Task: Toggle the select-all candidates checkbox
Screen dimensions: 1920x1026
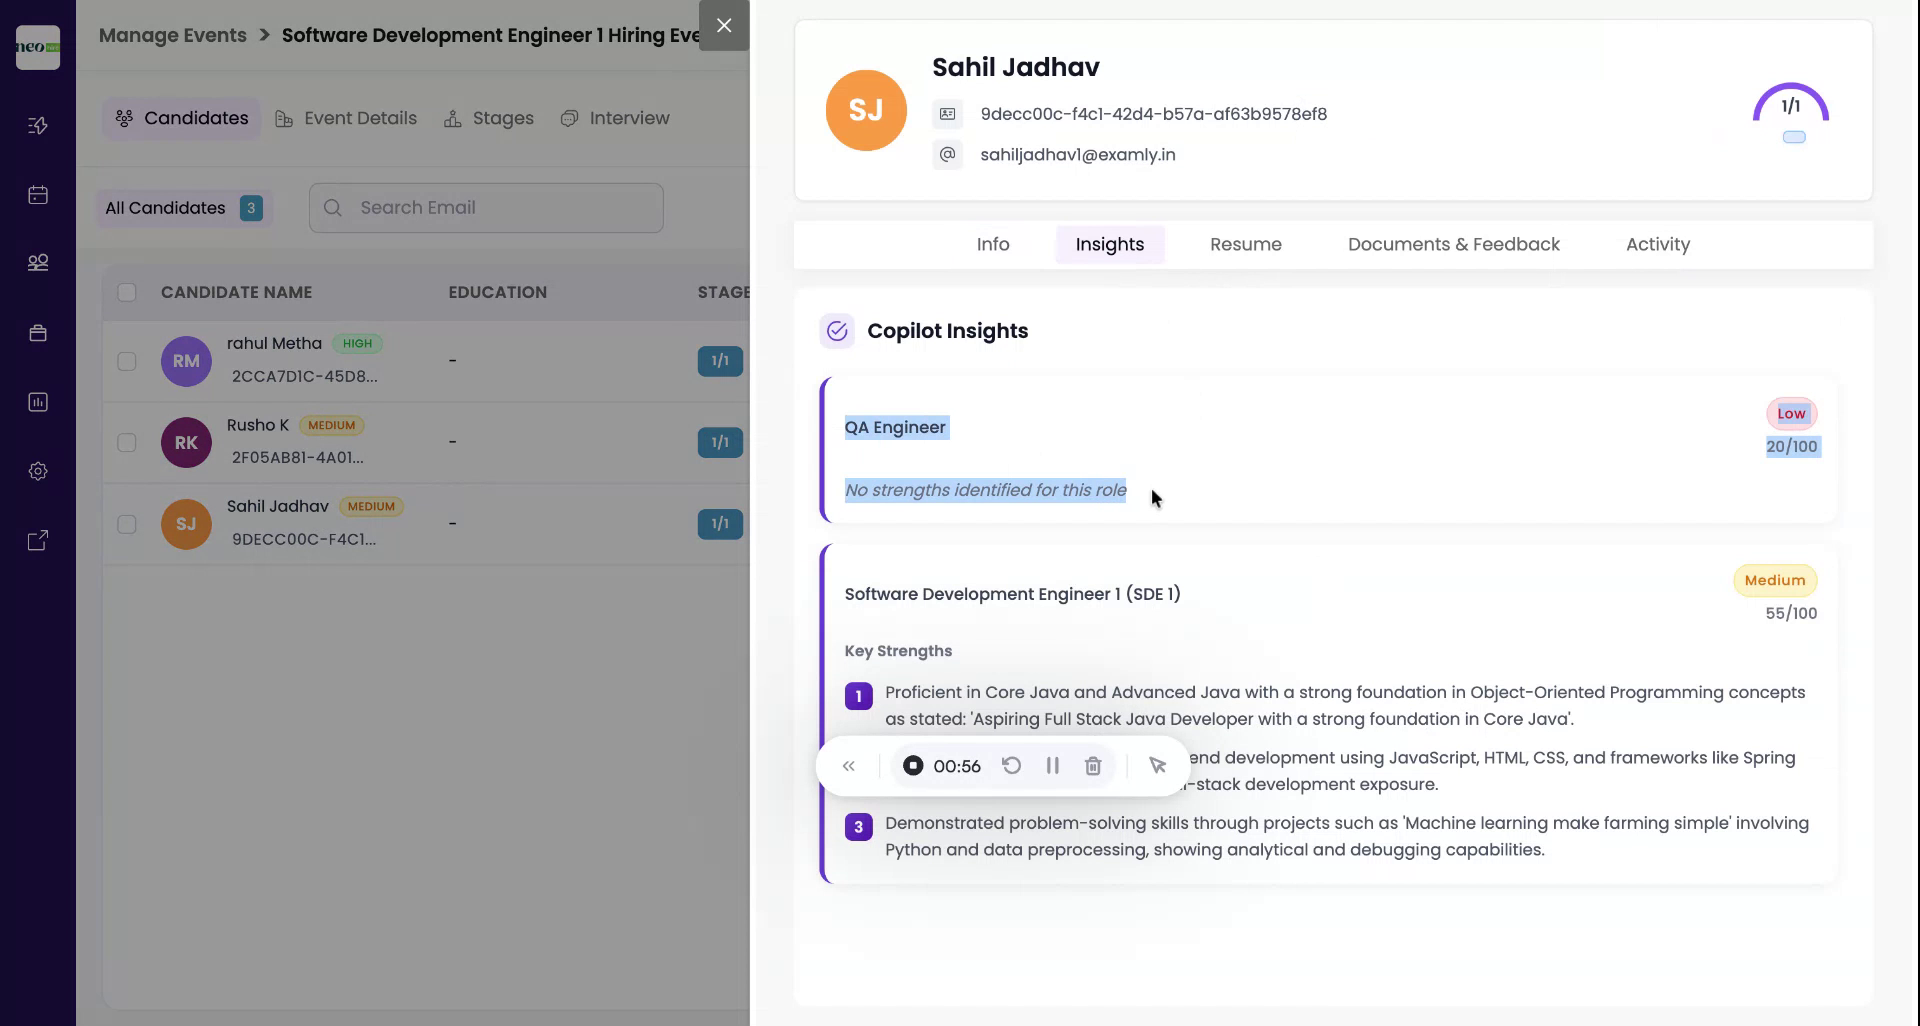Action: tap(126, 292)
